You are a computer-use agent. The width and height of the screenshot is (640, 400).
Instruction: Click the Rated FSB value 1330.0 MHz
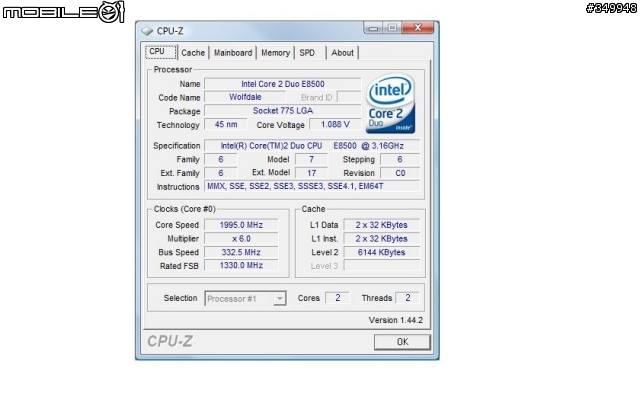pos(241,265)
